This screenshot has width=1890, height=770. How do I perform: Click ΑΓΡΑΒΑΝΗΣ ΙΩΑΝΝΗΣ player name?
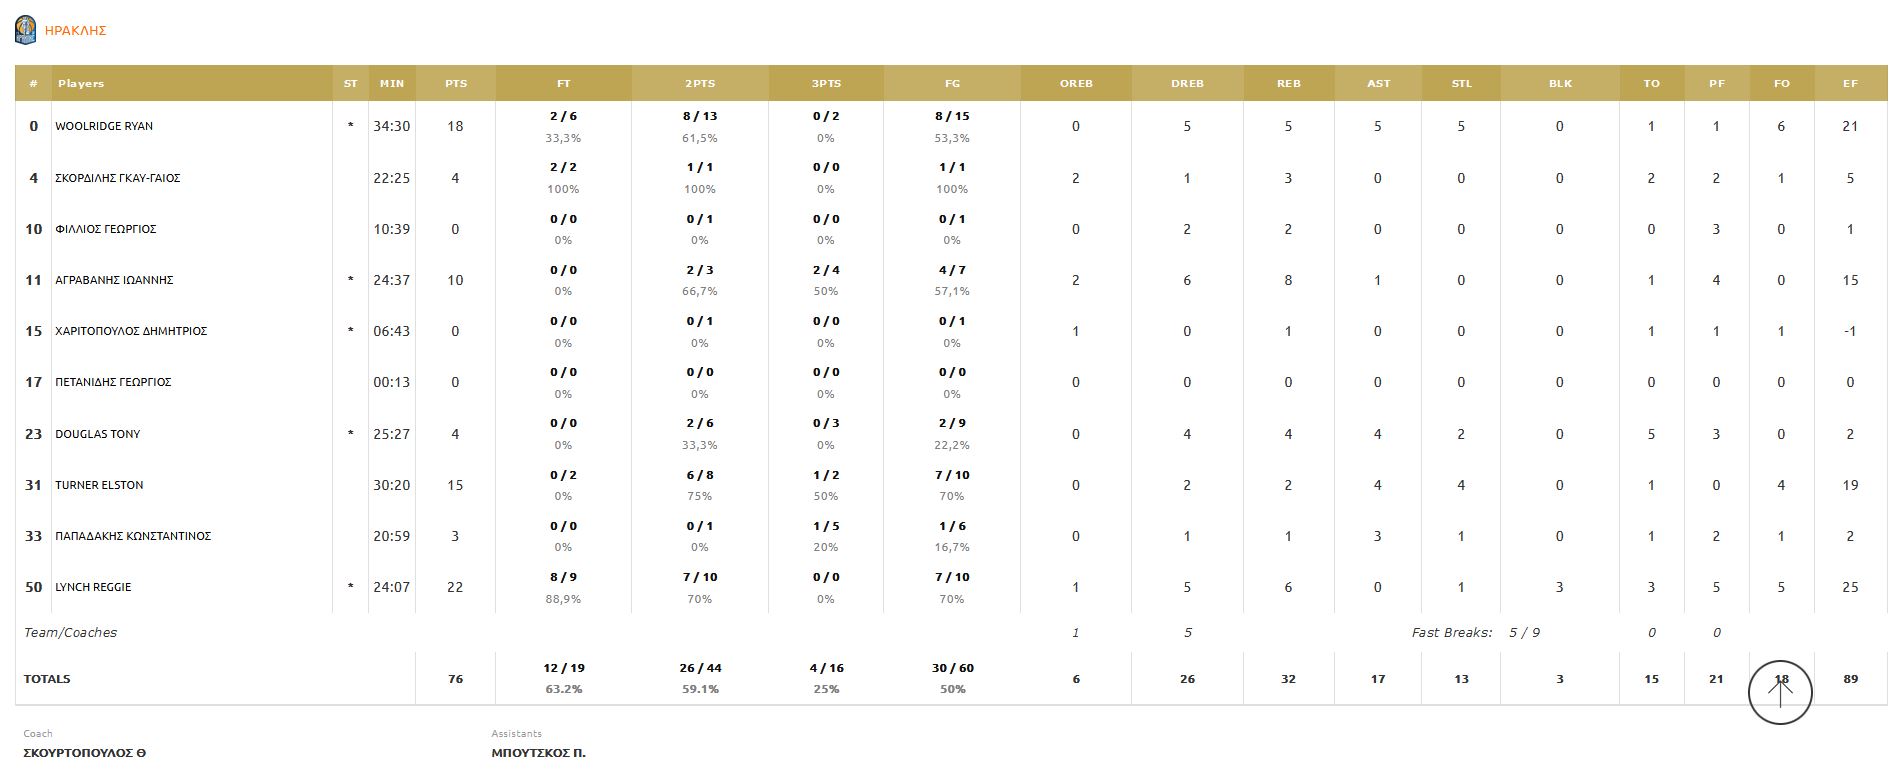pos(114,280)
